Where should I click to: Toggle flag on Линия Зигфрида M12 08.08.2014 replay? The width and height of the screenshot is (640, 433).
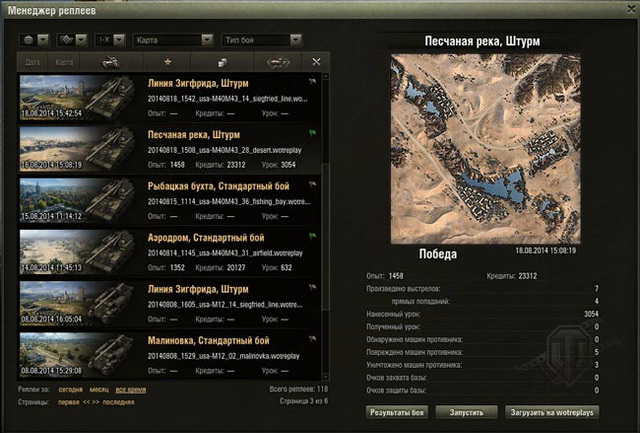point(313,288)
